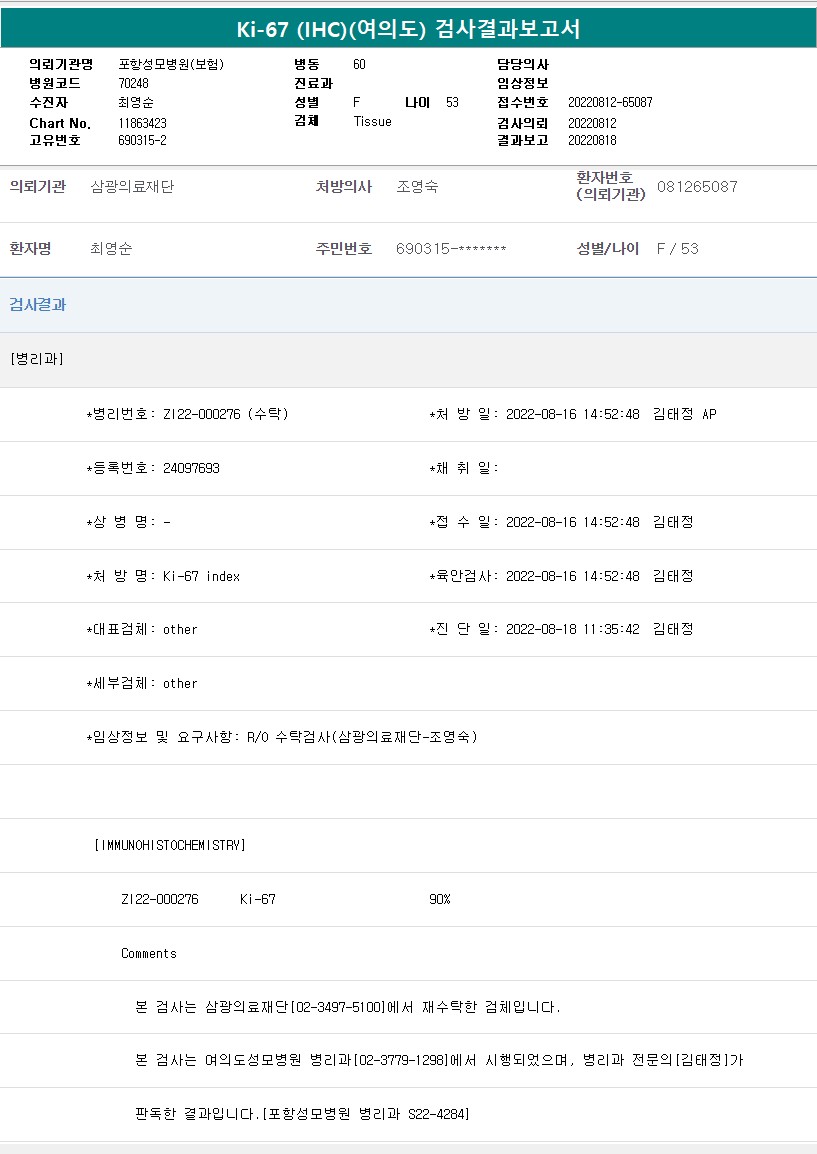The height and width of the screenshot is (1154, 817).
Task: Click the 처방명 Ki-67 index entry
Action: [201, 576]
